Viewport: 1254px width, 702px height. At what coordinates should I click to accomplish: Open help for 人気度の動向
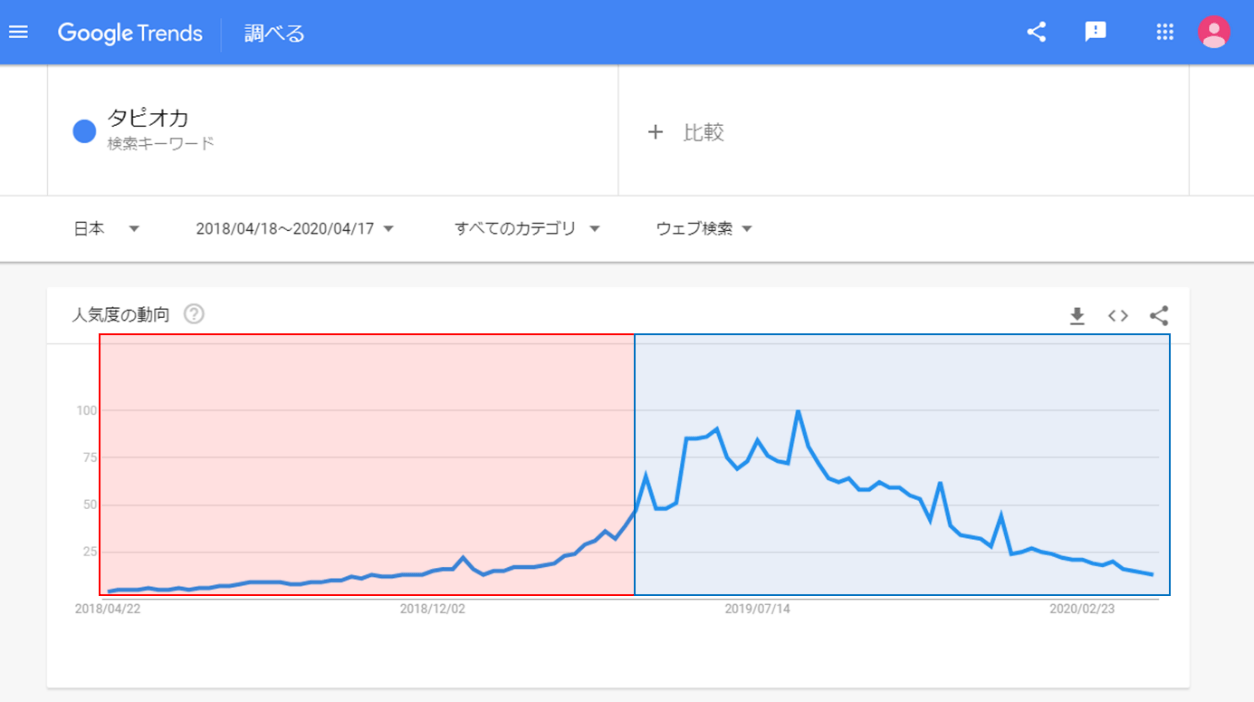(x=194, y=314)
